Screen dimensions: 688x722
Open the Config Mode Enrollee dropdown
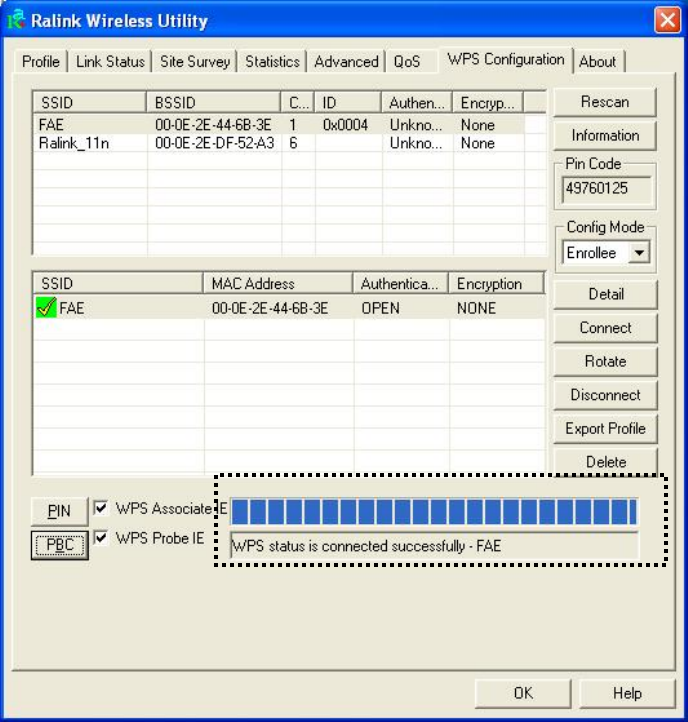click(x=639, y=253)
